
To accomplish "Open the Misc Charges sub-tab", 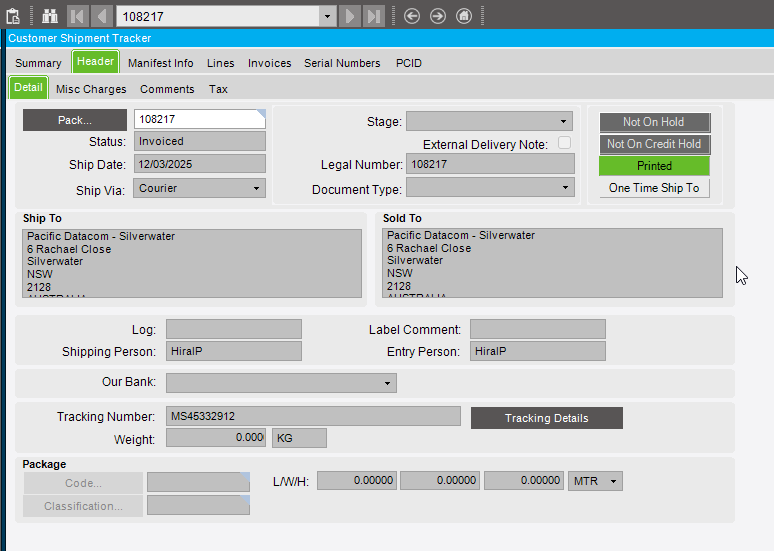I will coord(91,89).
